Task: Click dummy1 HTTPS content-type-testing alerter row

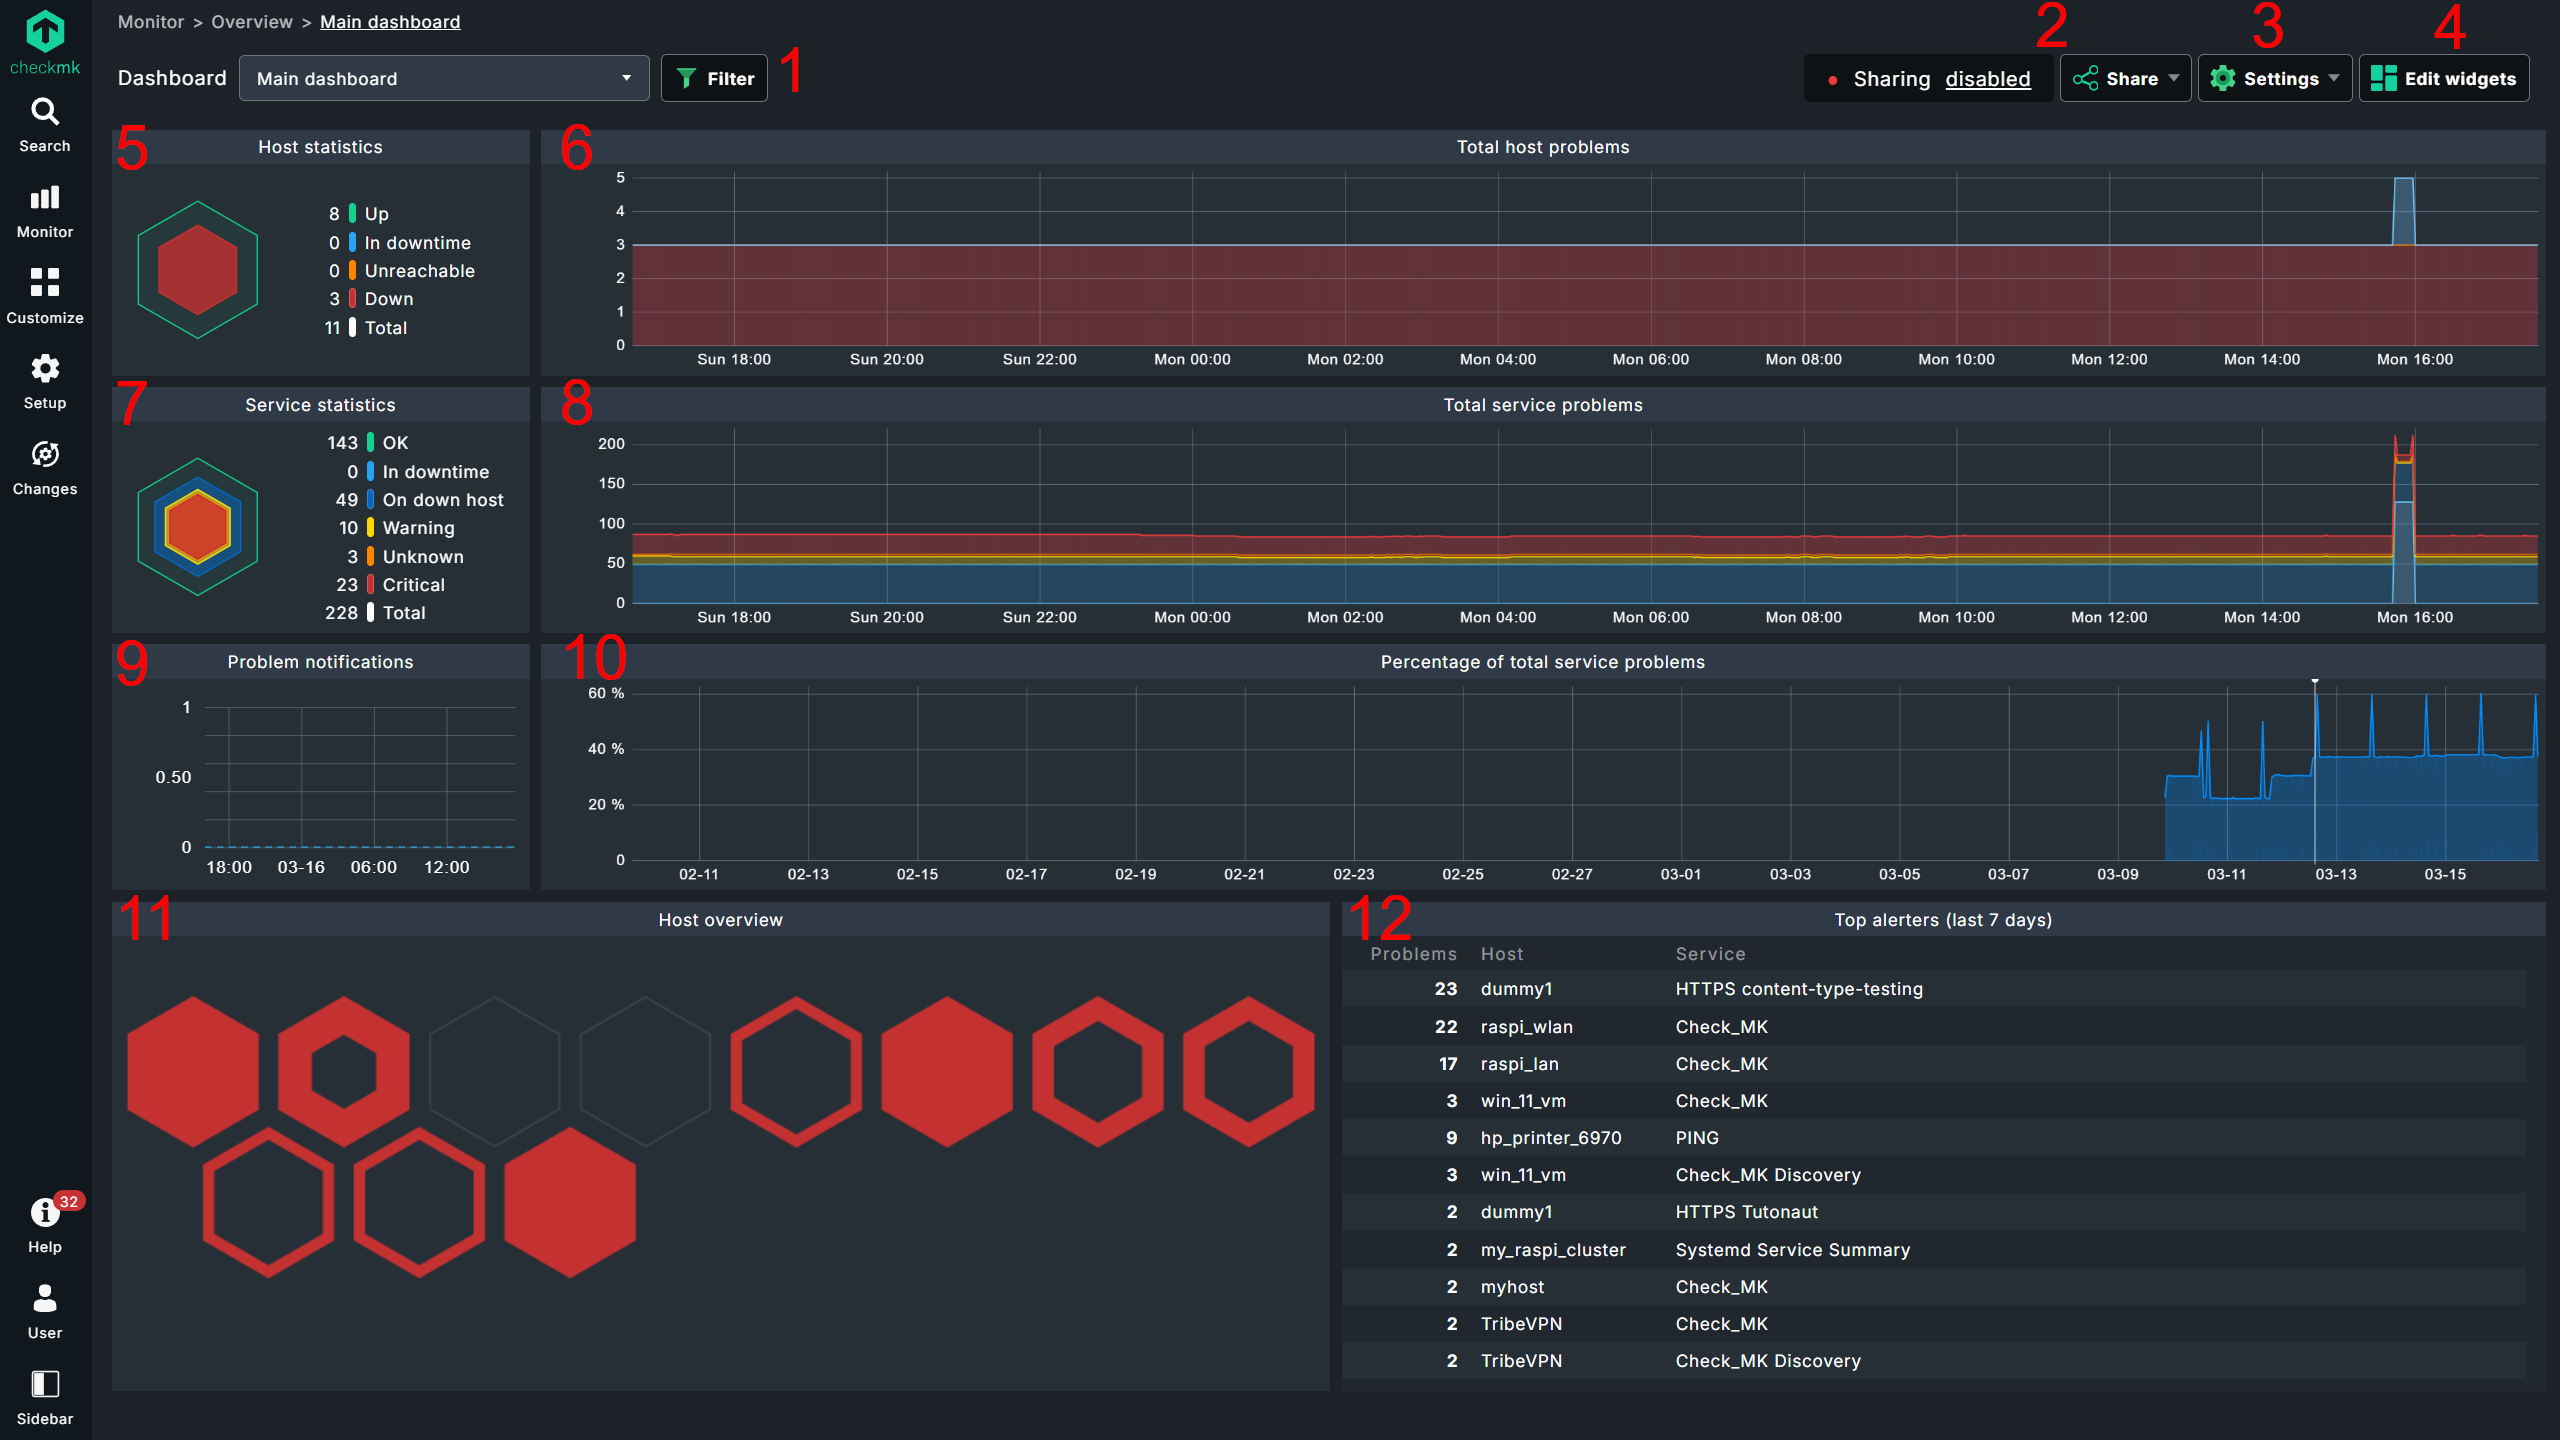Action: 1800,989
